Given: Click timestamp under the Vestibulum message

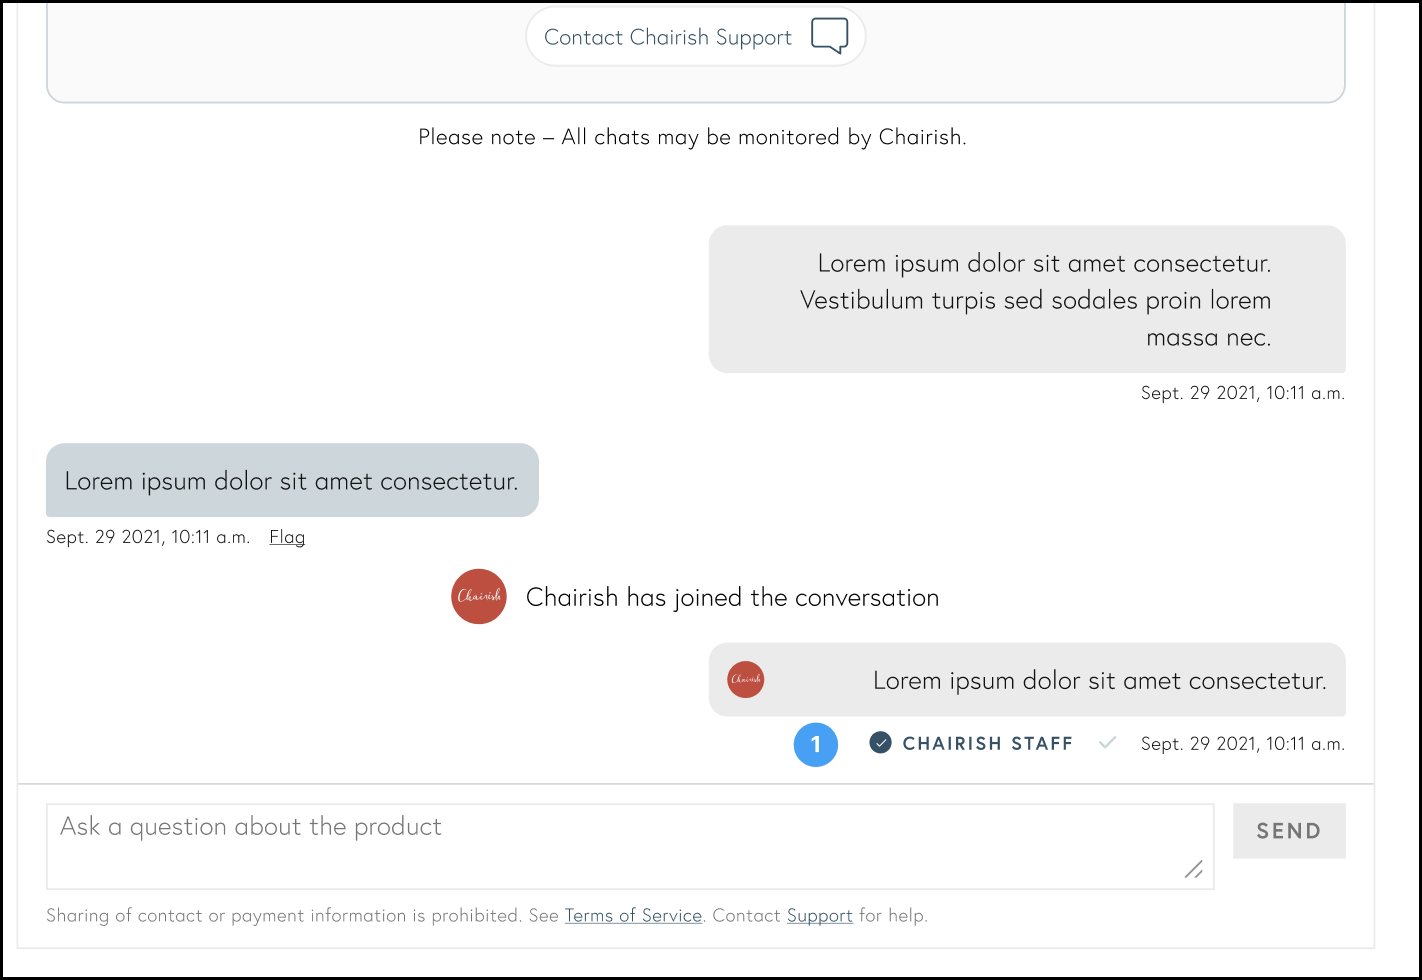Looking at the screenshot, I should click(x=1243, y=393).
